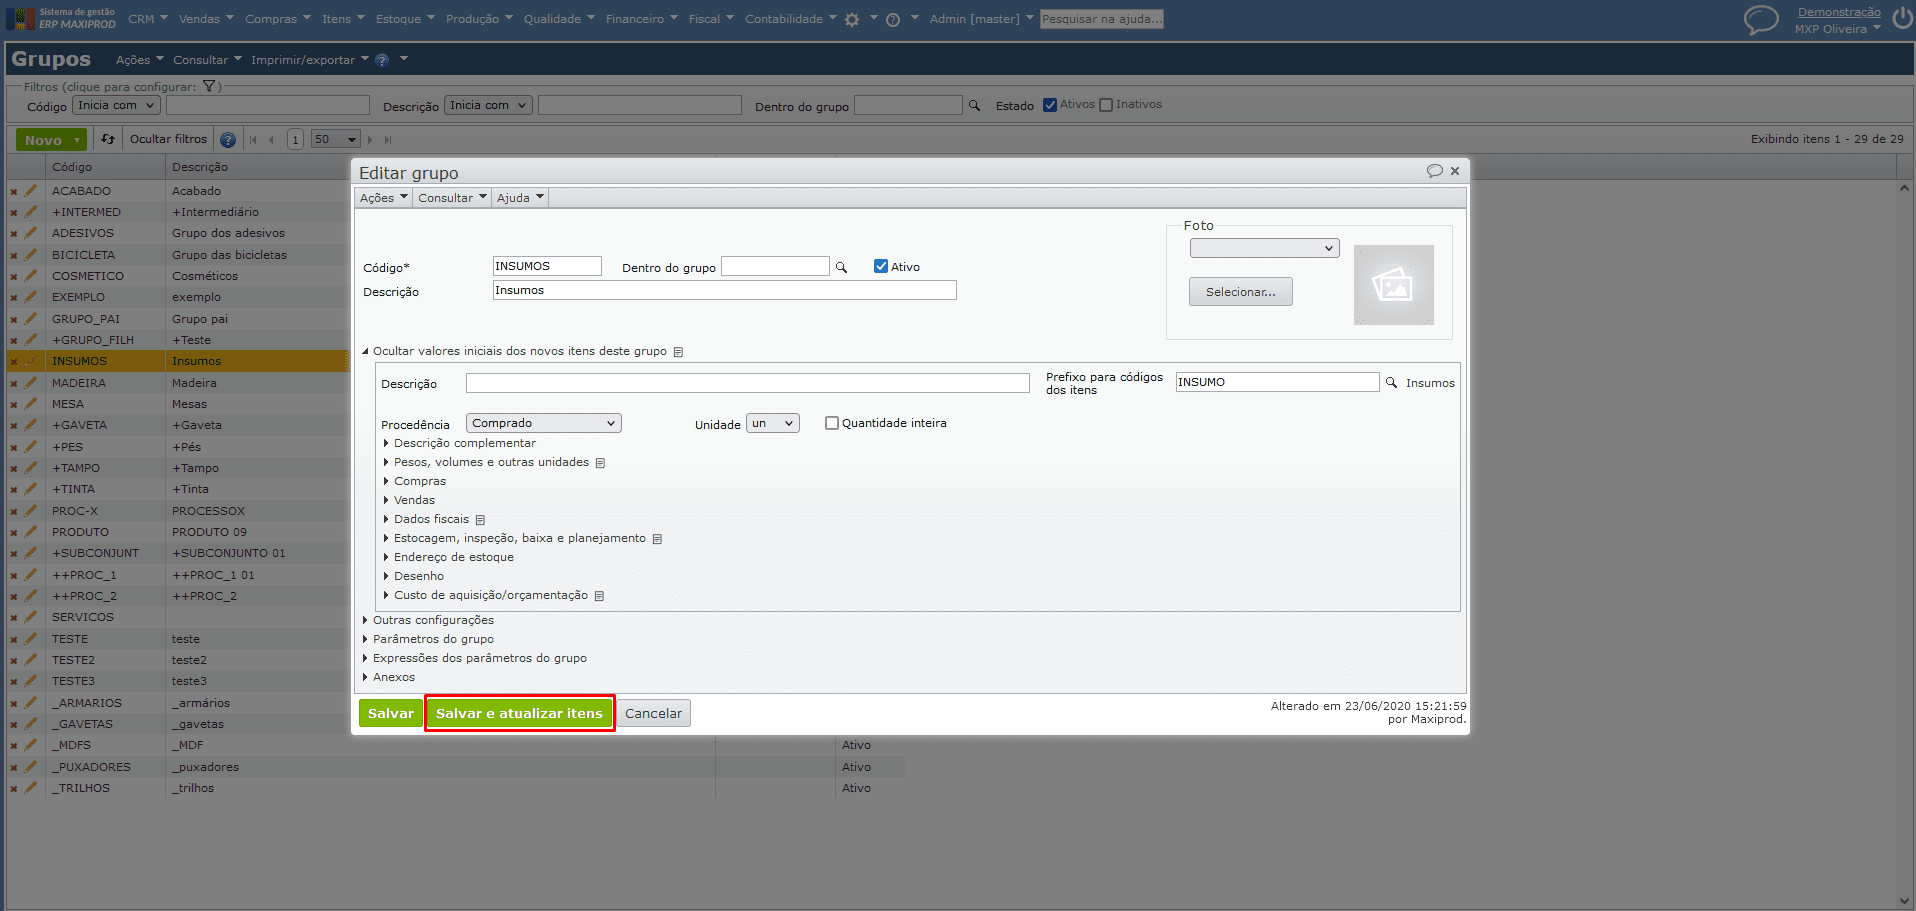Image resolution: width=1916 pixels, height=911 pixels.
Task: Toggle the Ativos filter checkbox
Action: coord(1050,105)
